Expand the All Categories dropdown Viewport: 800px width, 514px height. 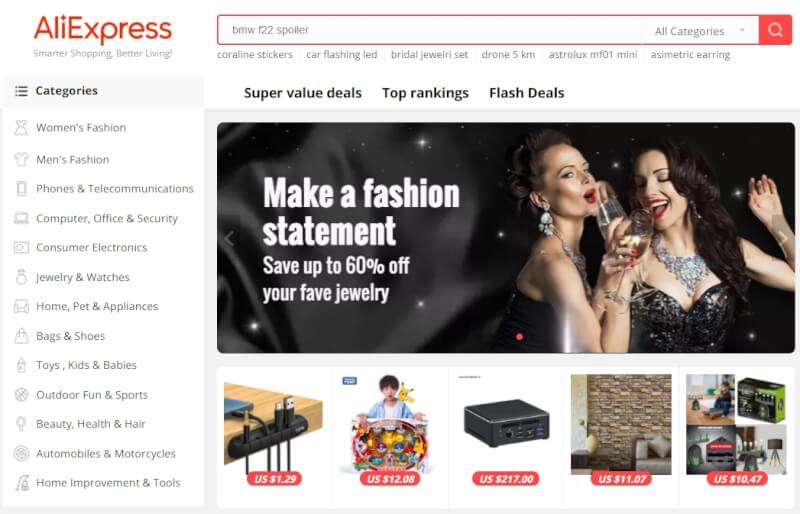[700, 31]
